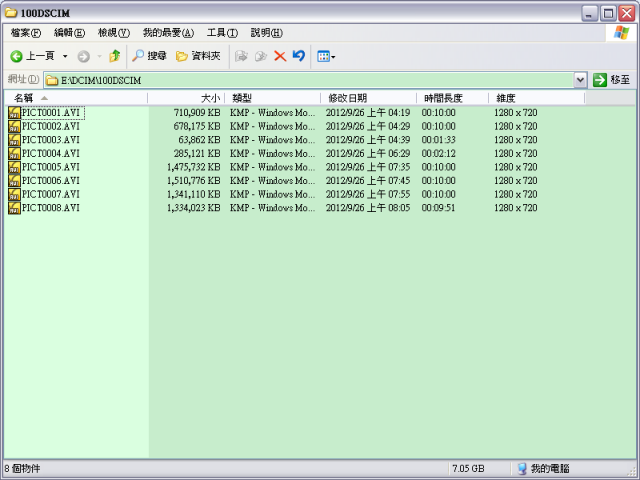This screenshot has height=480, width=640.
Task: Click the address bar folder icon
Action: click(52, 80)
